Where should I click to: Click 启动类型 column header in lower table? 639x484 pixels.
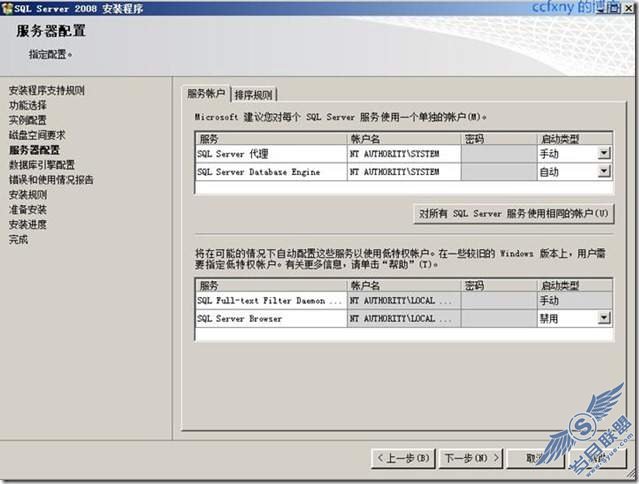[575, 285]
